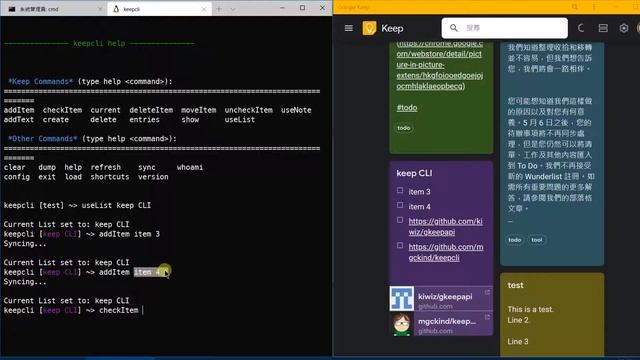Click highlighted 'item 4' text in terminal

click(147, 272)
